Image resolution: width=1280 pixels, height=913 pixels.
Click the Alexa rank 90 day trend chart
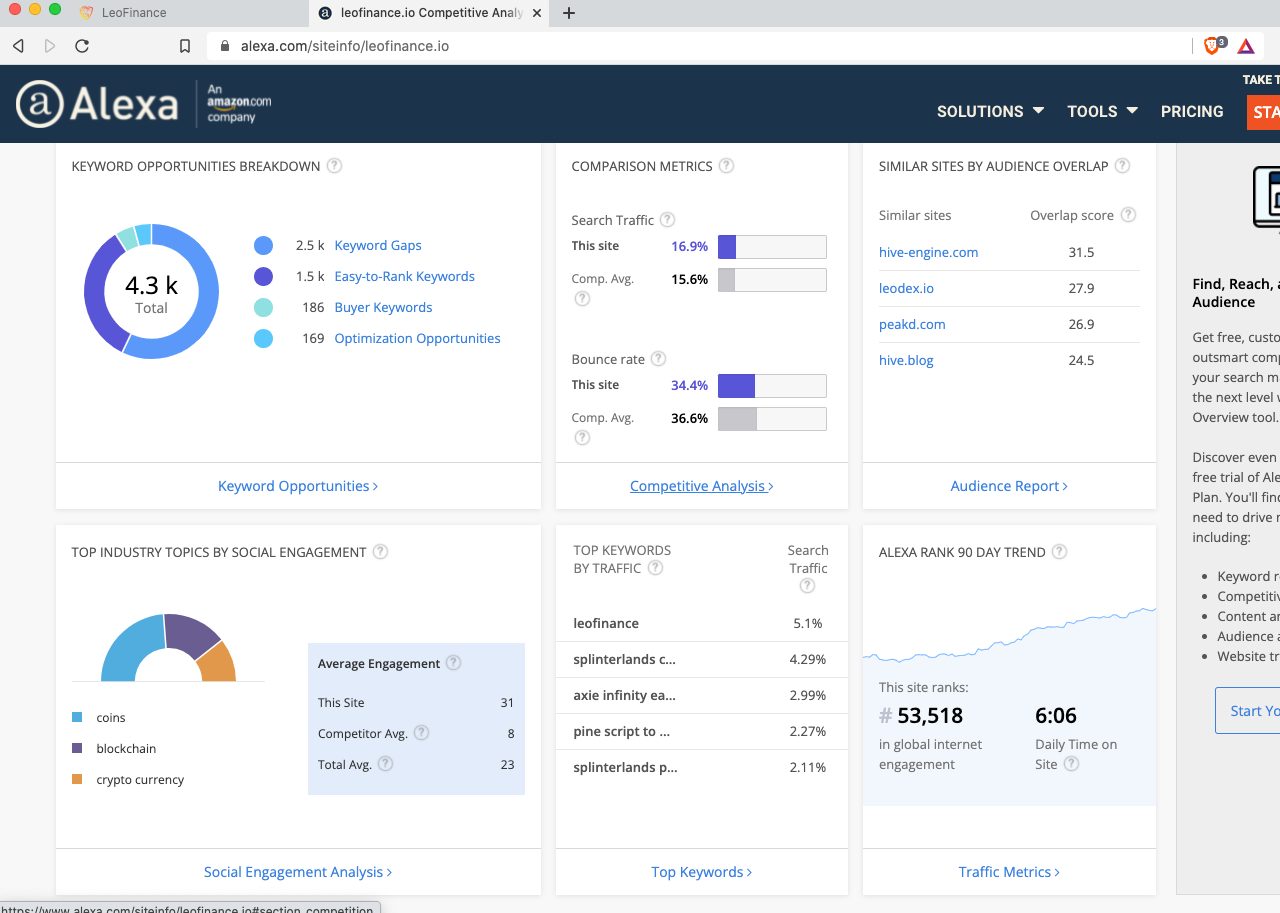click(x=1009, y=635)
